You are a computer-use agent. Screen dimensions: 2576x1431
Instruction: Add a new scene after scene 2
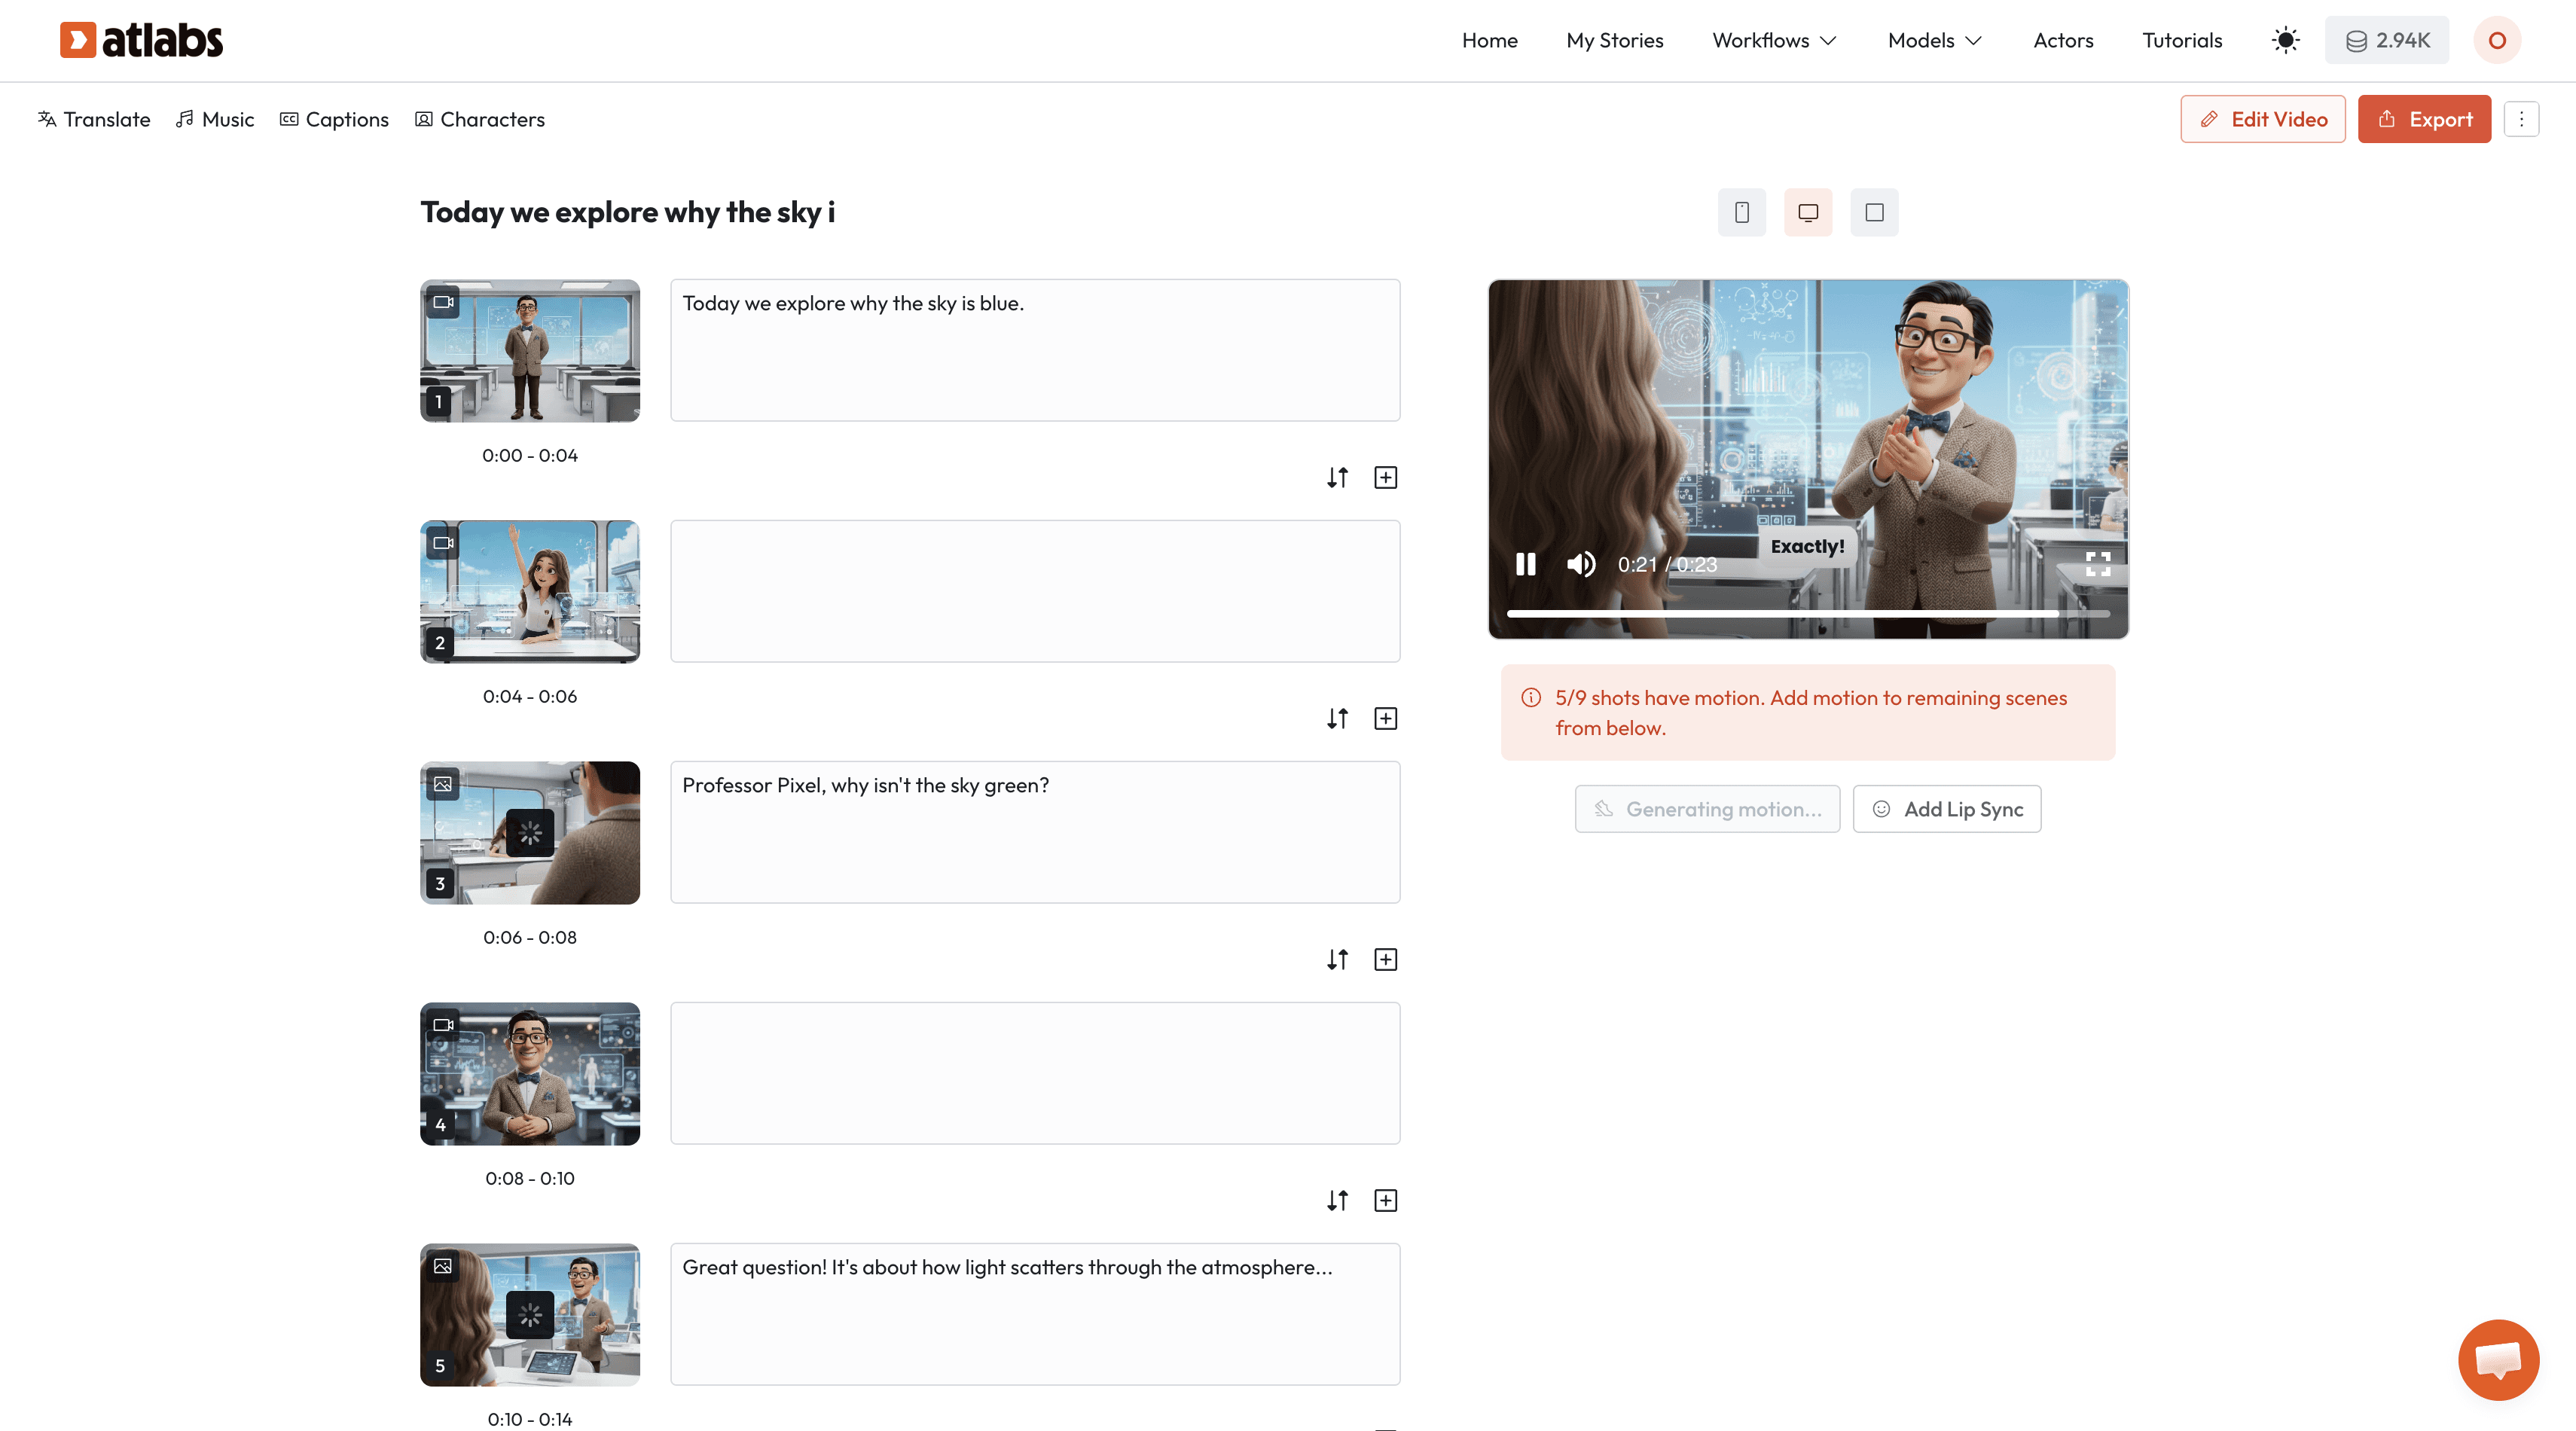click(1385, 719)
